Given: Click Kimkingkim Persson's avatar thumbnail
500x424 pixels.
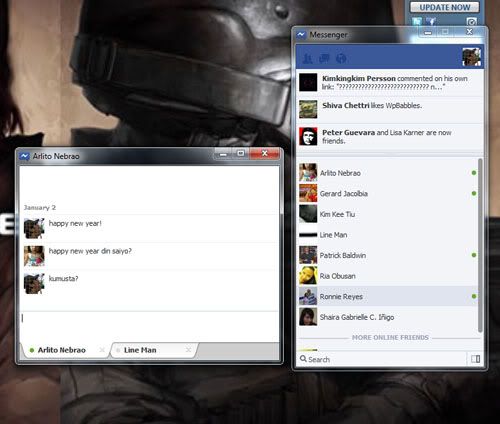Looking at the screenshot, I should pos(308,82).
